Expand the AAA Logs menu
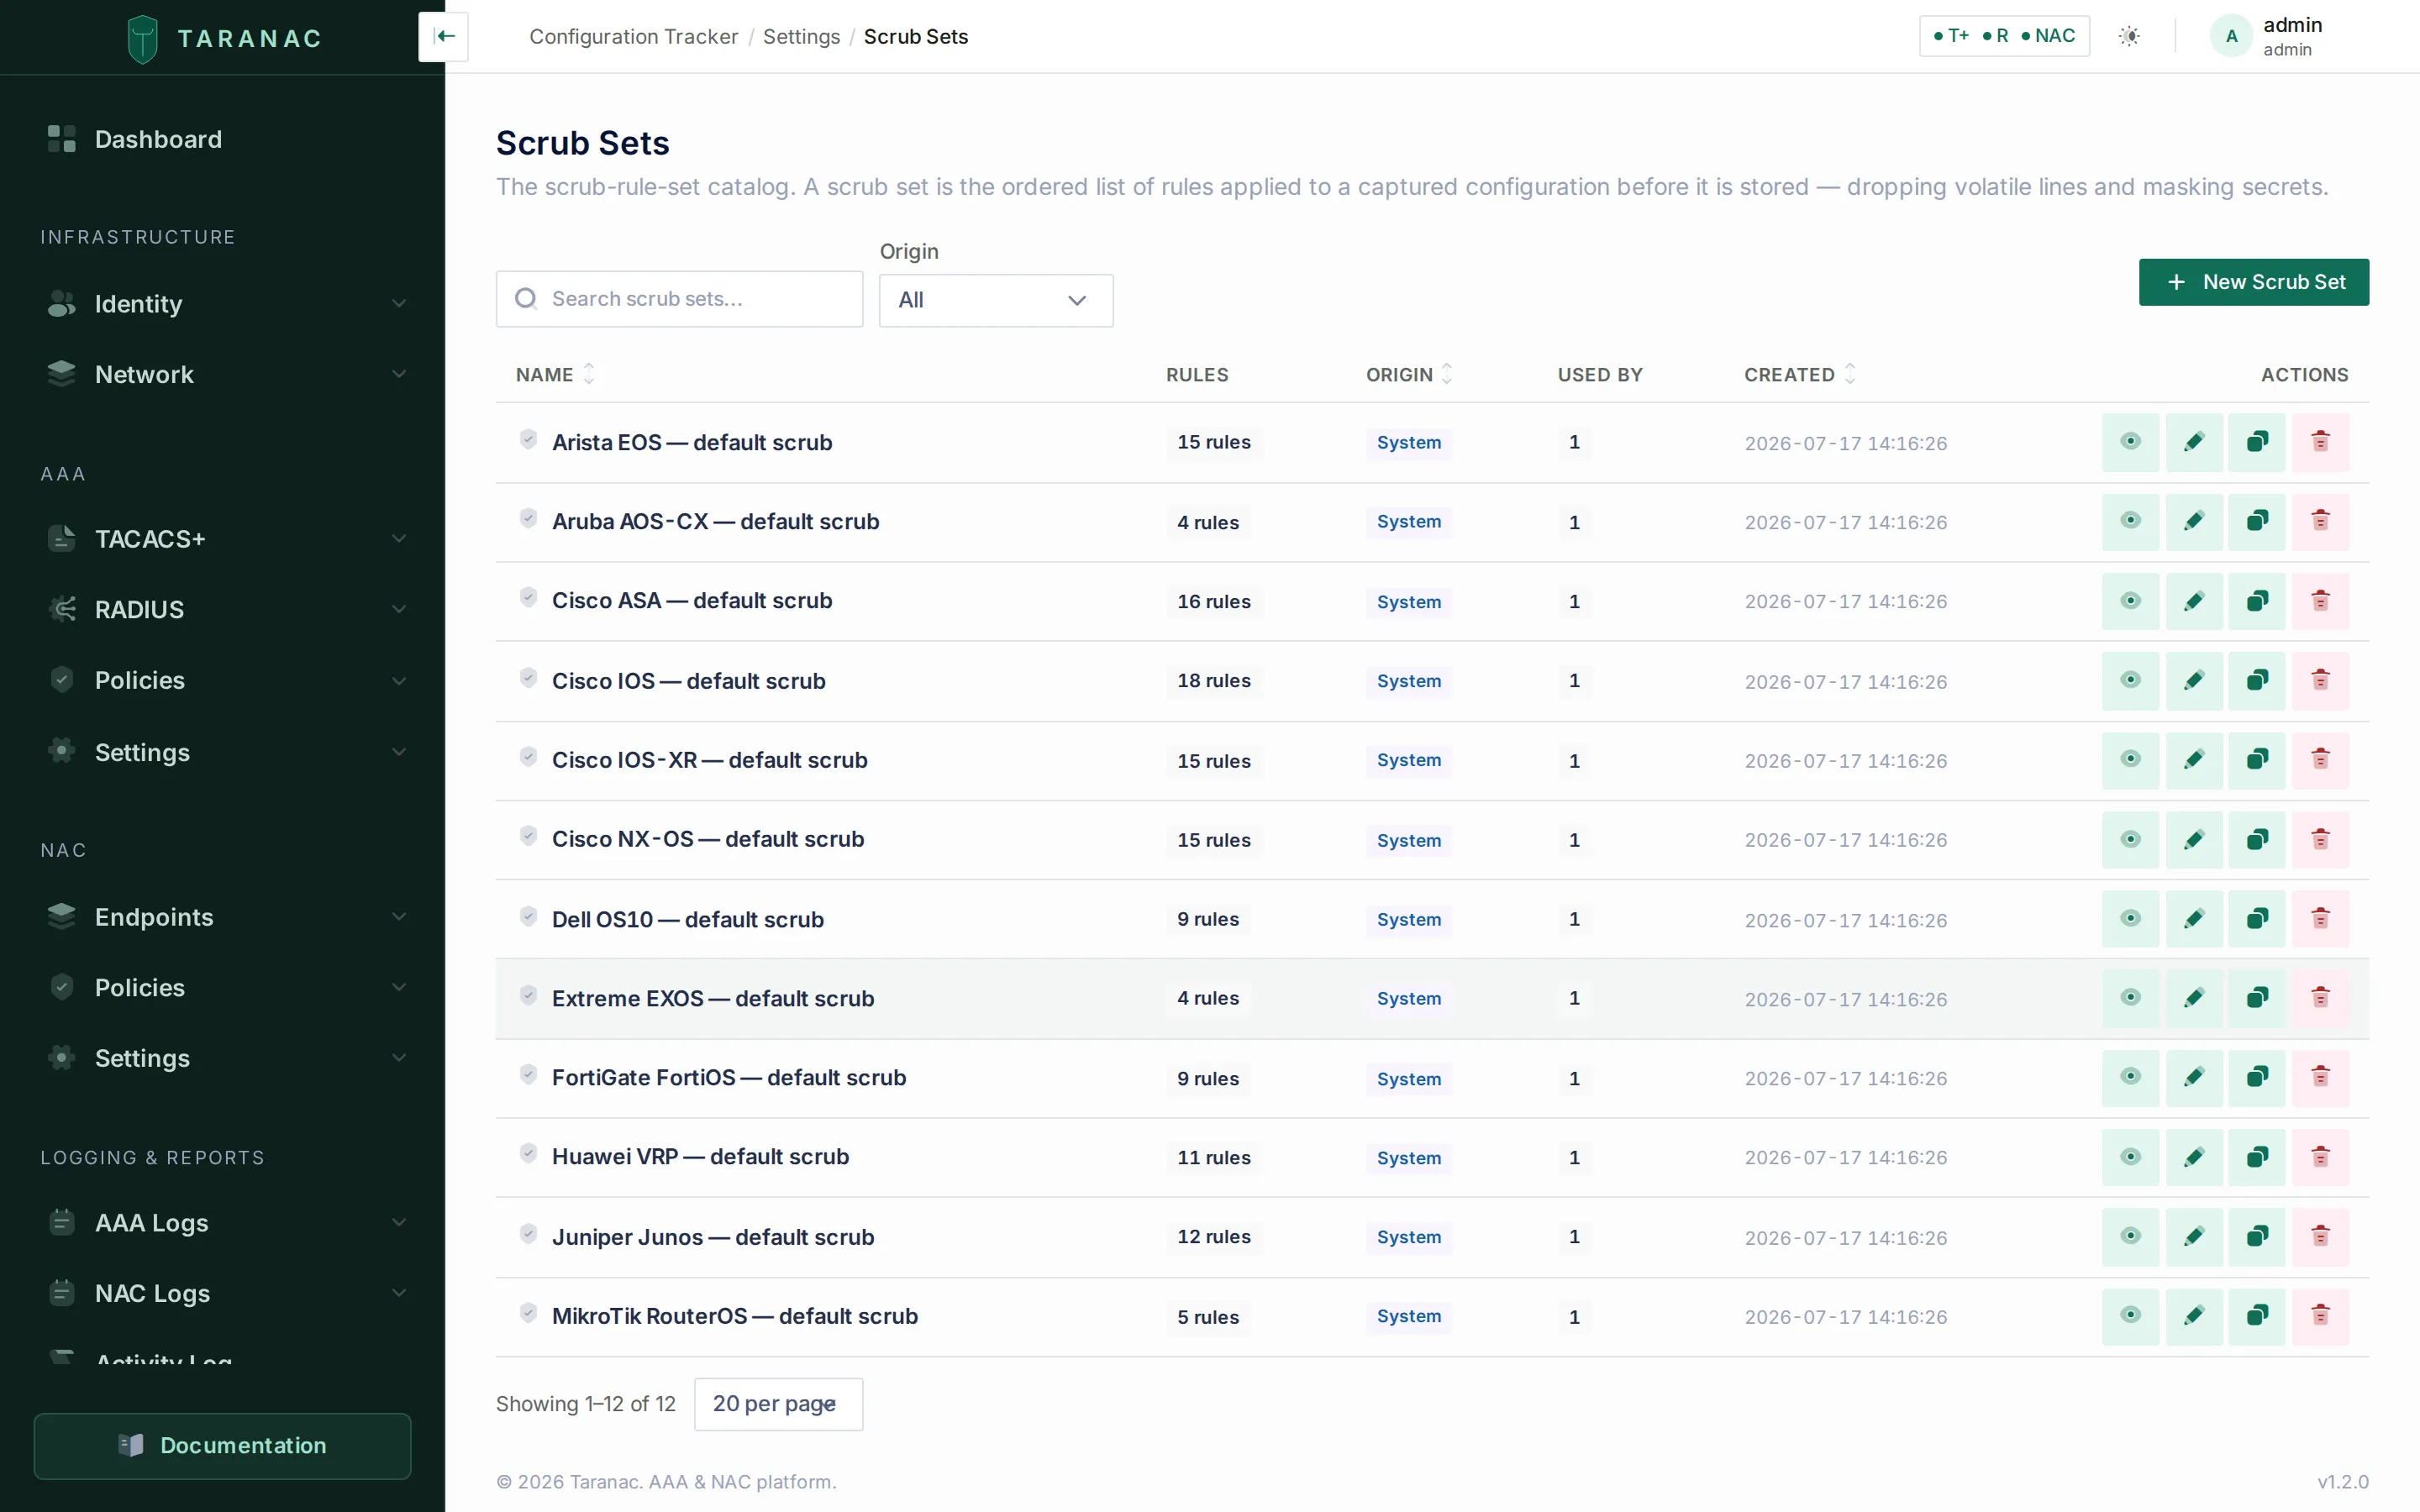 [x=222, y=1222]
